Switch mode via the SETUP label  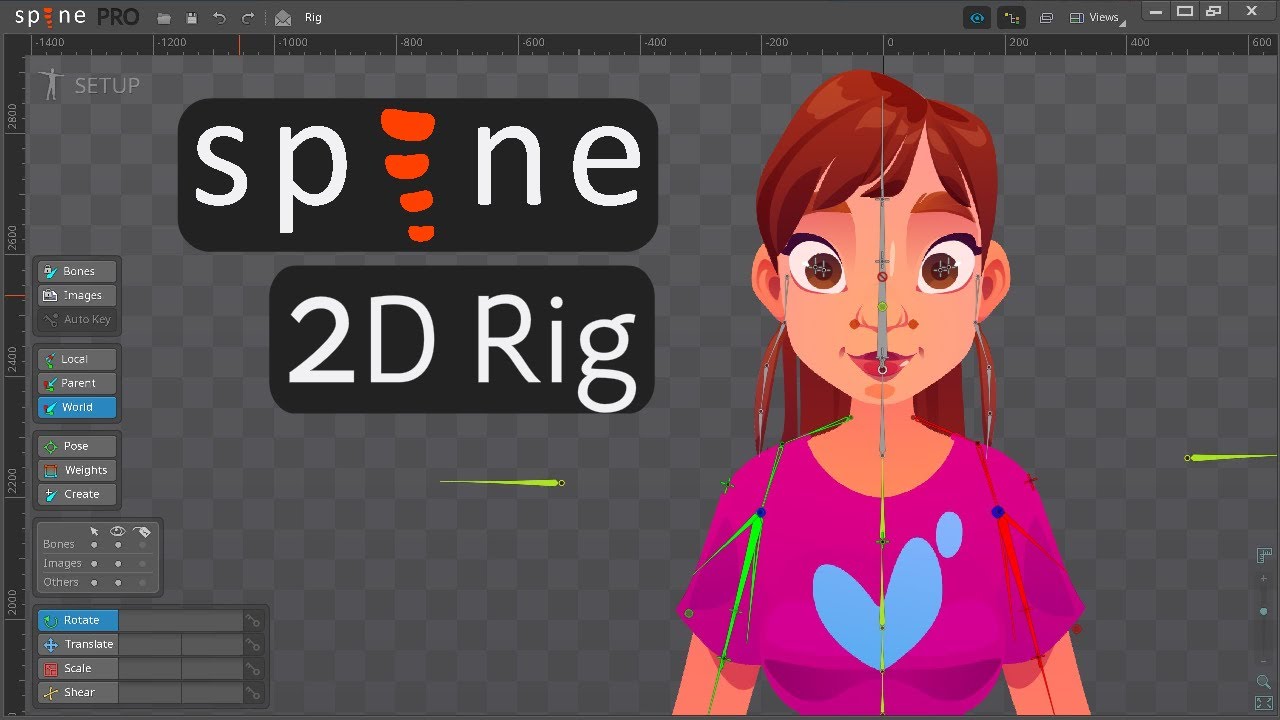click(x=107, y=86)
